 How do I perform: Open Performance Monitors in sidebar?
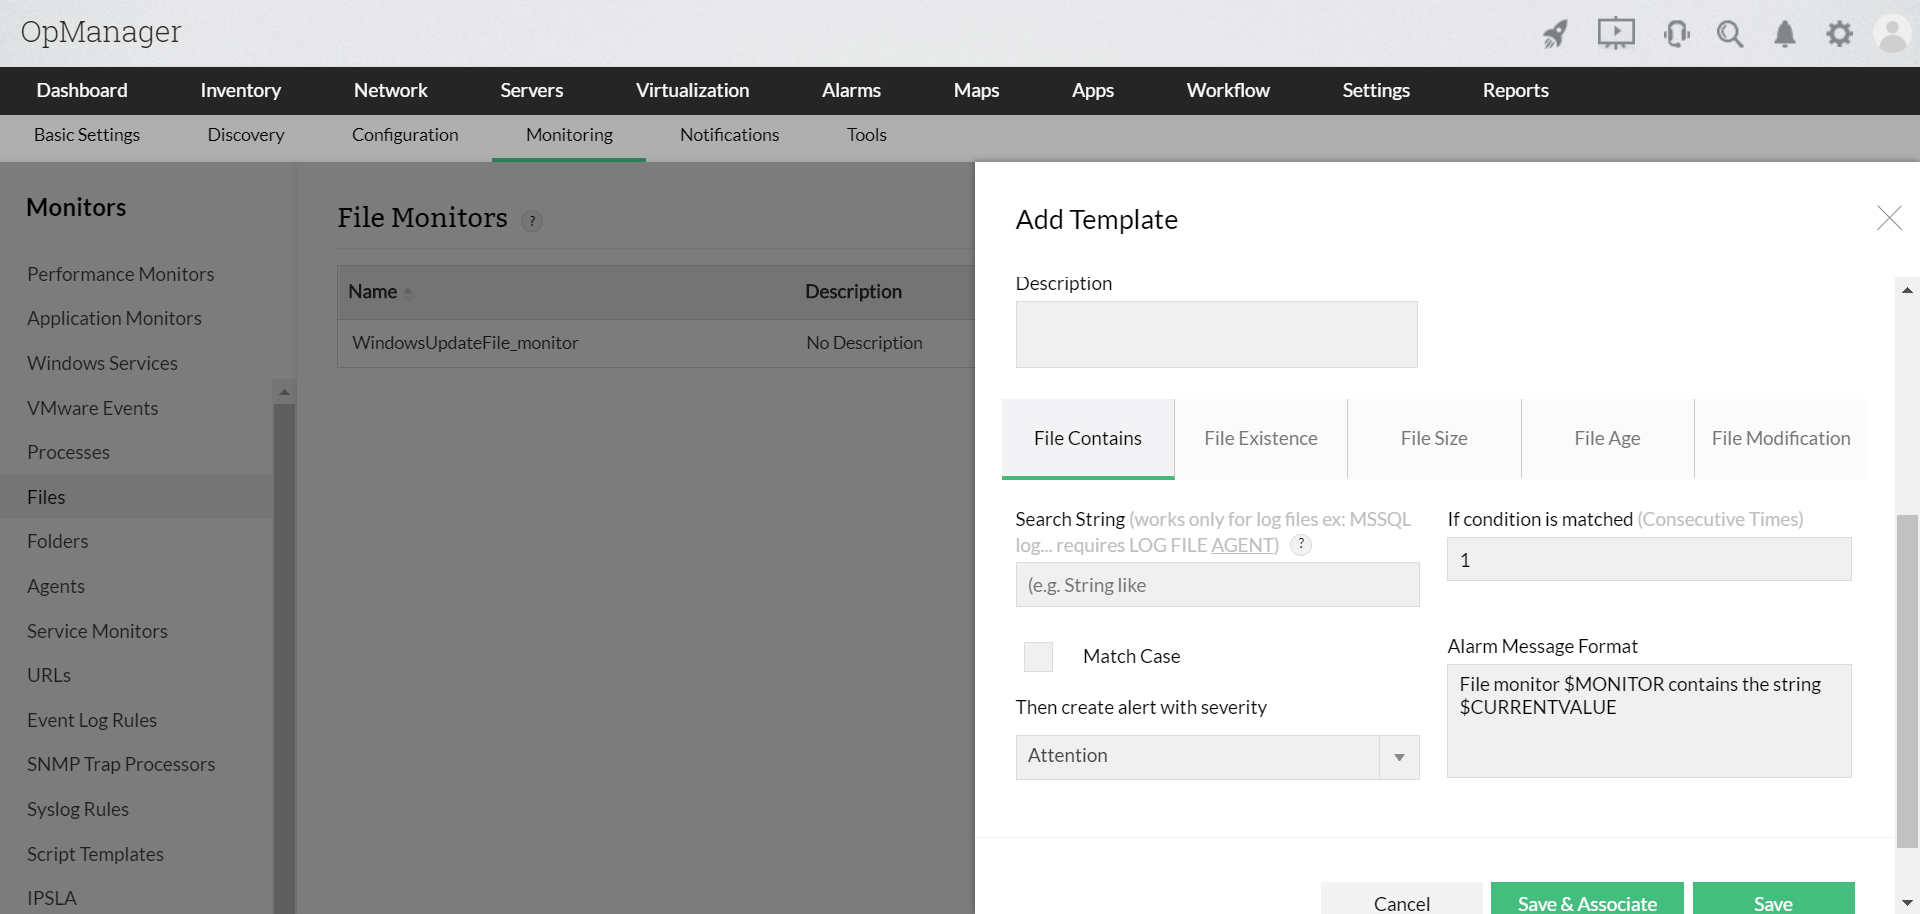point(120,274)
